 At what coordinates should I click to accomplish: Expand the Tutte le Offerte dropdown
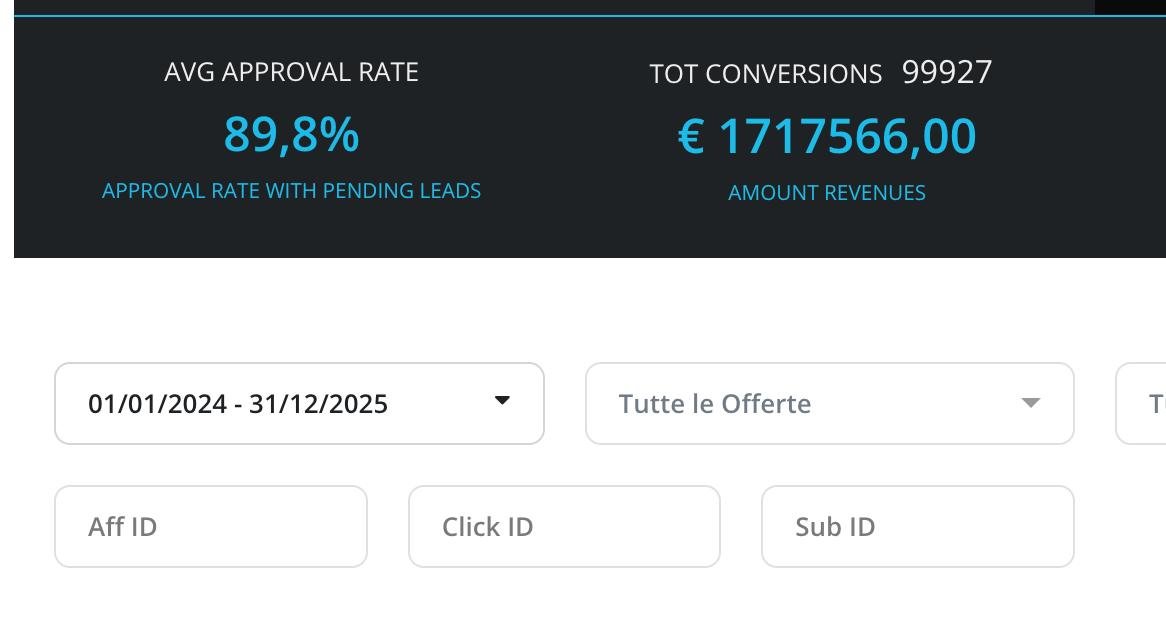pos(829,403)
